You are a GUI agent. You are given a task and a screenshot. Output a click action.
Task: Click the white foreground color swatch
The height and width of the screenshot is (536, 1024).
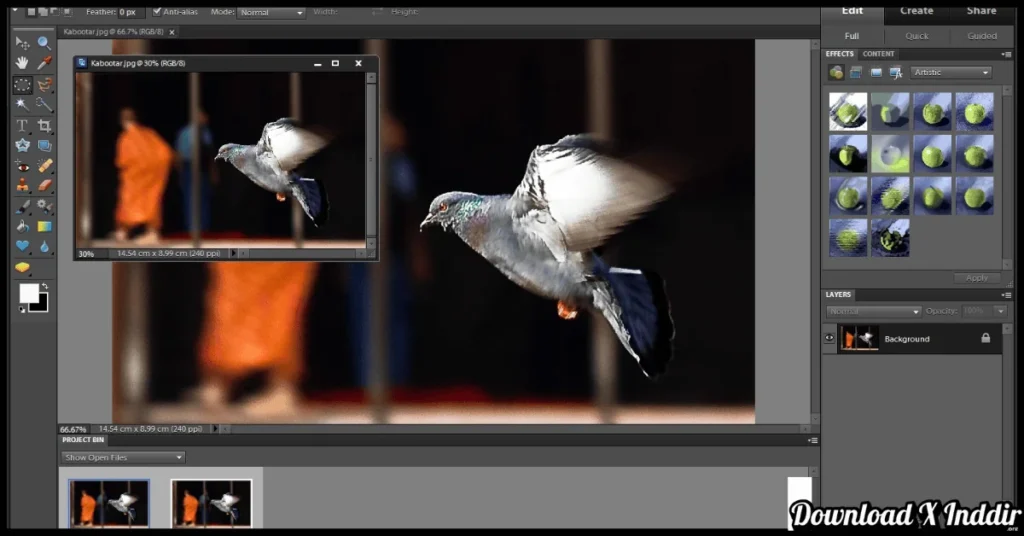28,293
